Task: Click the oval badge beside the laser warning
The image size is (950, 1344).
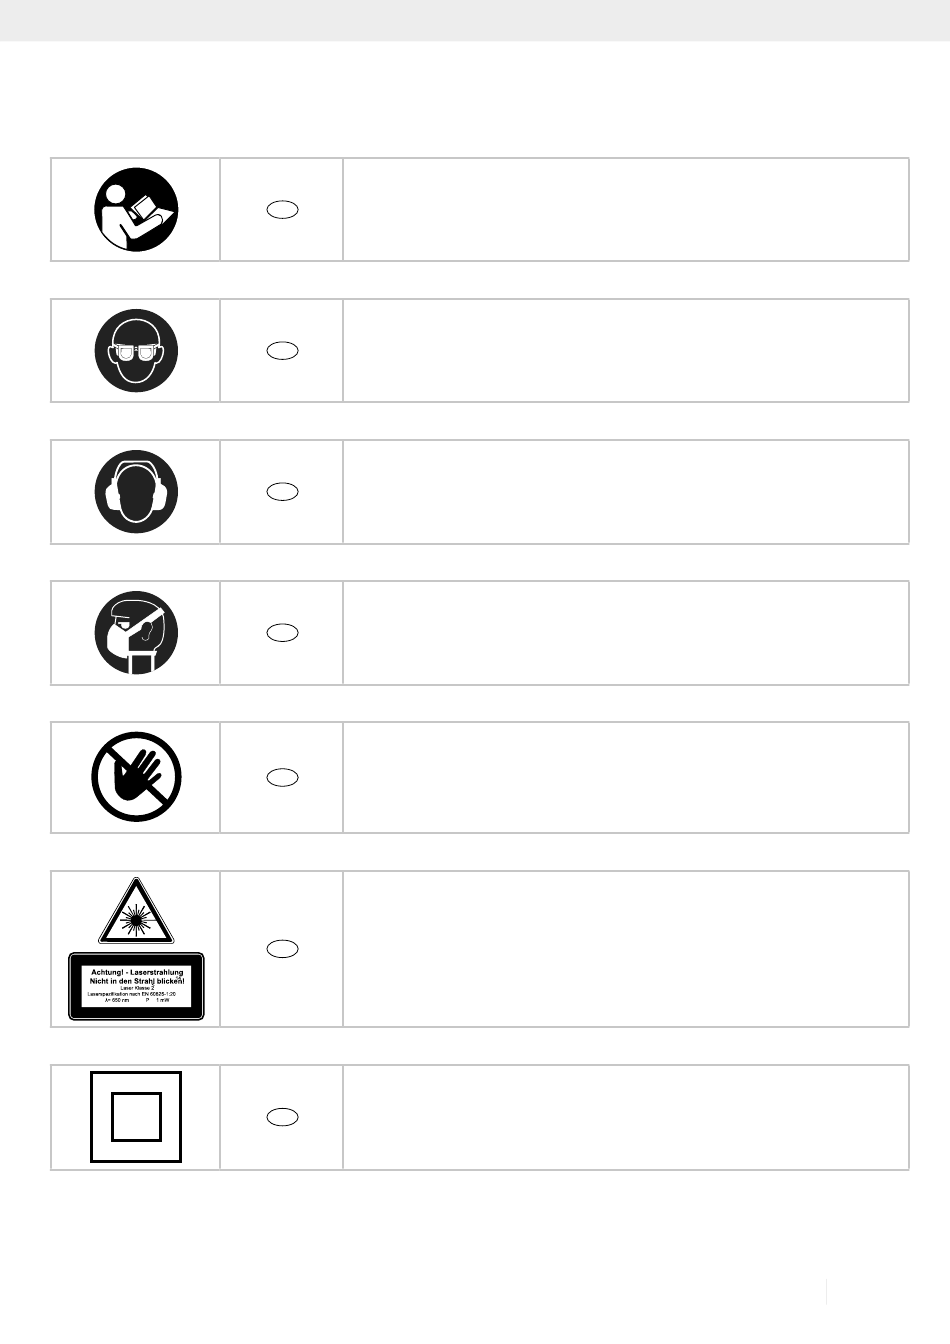Action: point(282,948)
